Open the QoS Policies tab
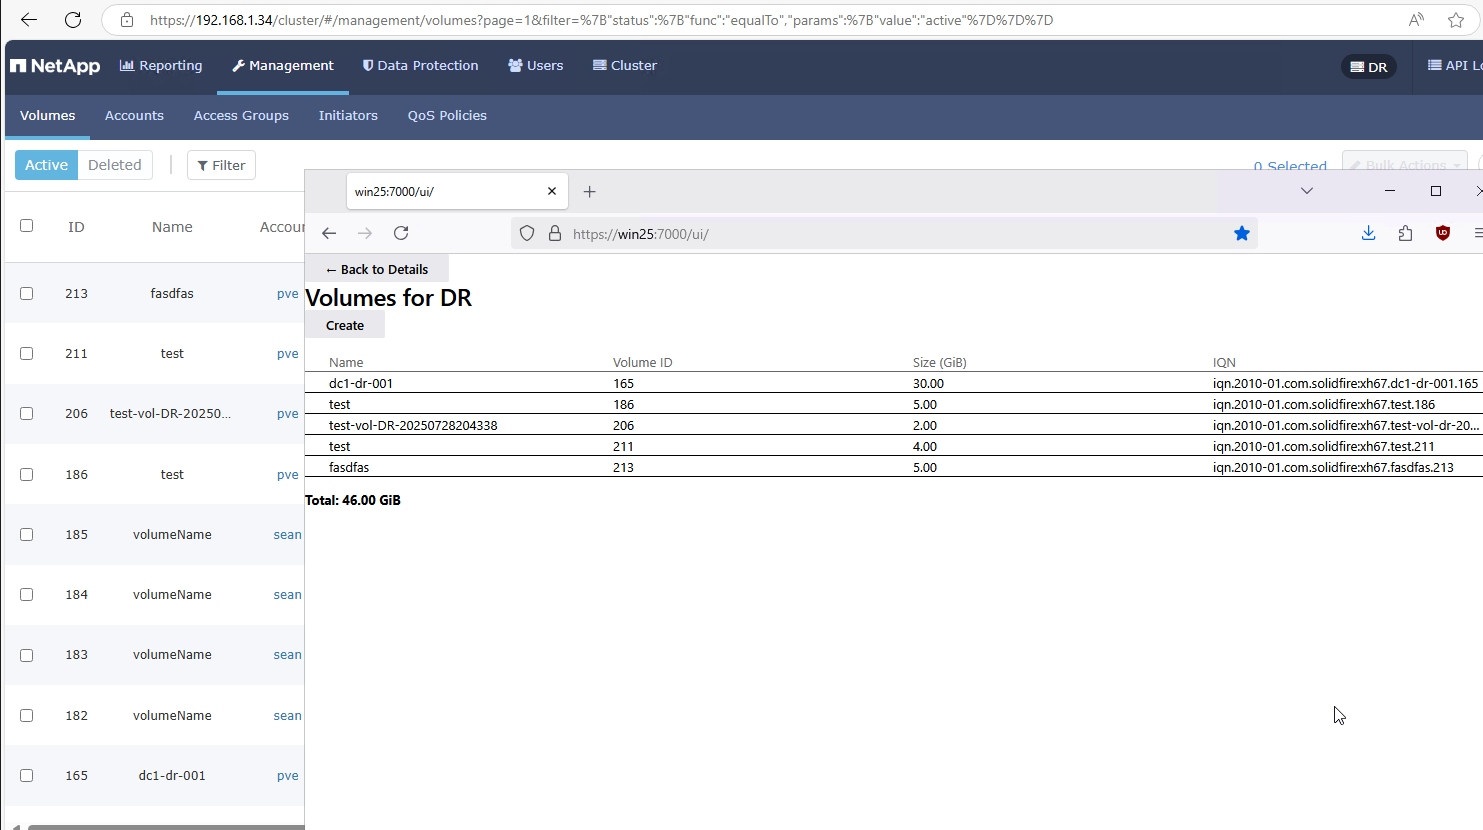Image resolution: width=1483 pixels, height=830 pixels. 447,116
